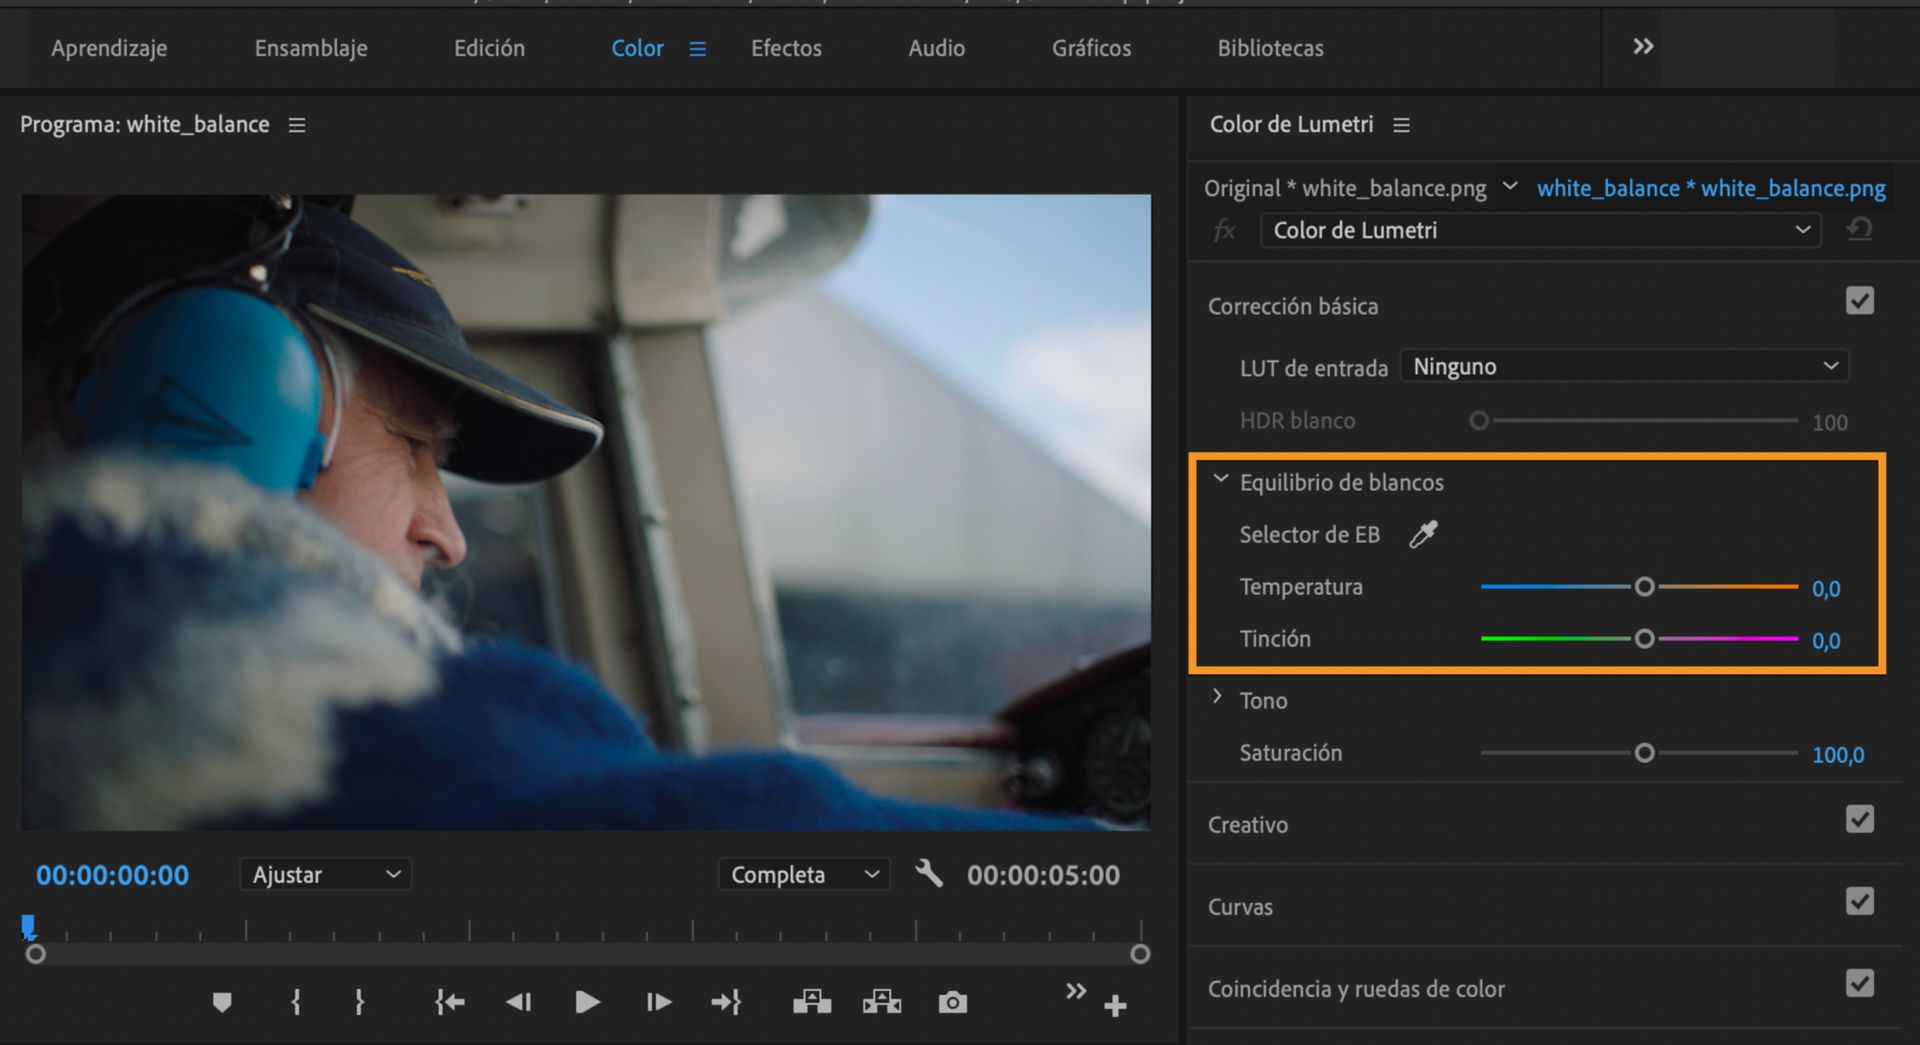
Task: Open the button editor plus icon
Action: (1115, 1005)
